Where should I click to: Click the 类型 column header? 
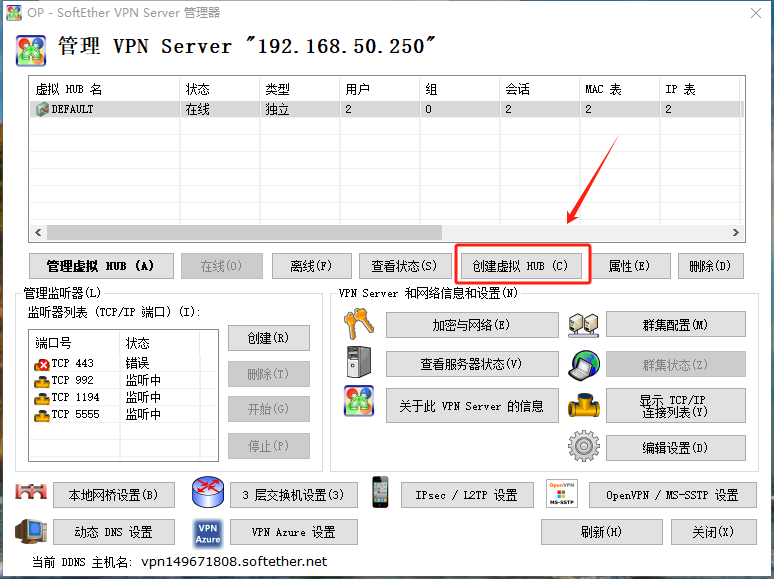(300, 89)
